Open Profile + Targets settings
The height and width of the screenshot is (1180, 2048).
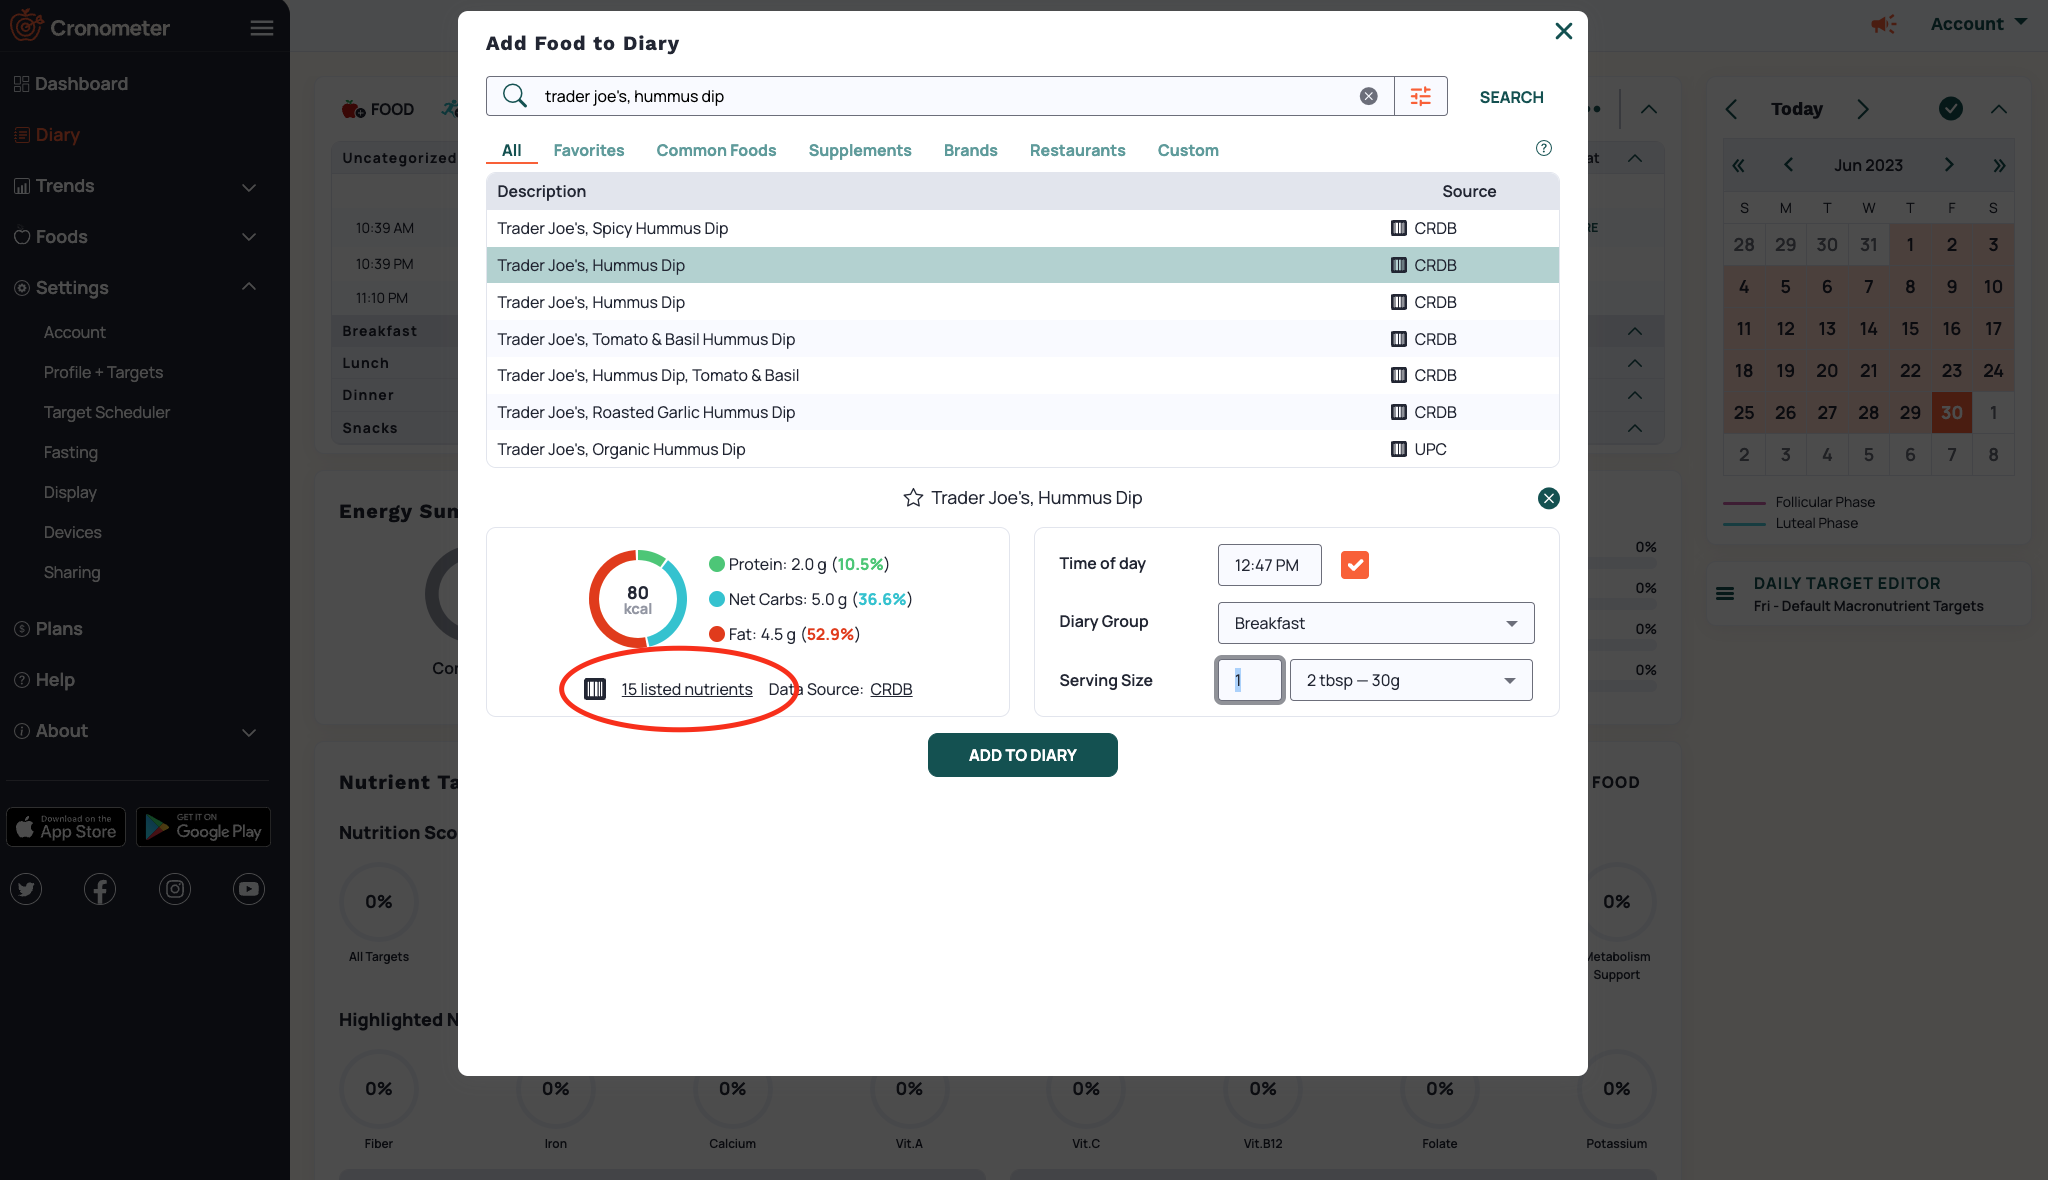point(103,372)
